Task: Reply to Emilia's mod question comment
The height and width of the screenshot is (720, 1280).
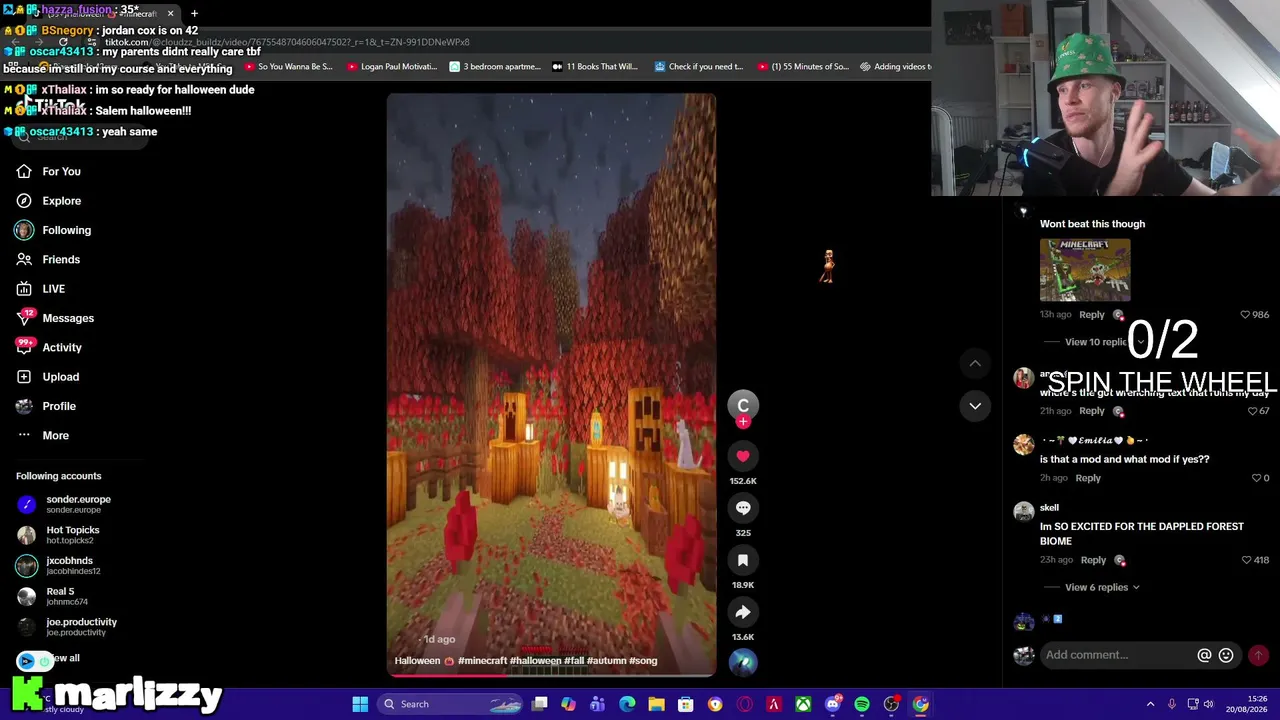Action: click(1088, 478)
